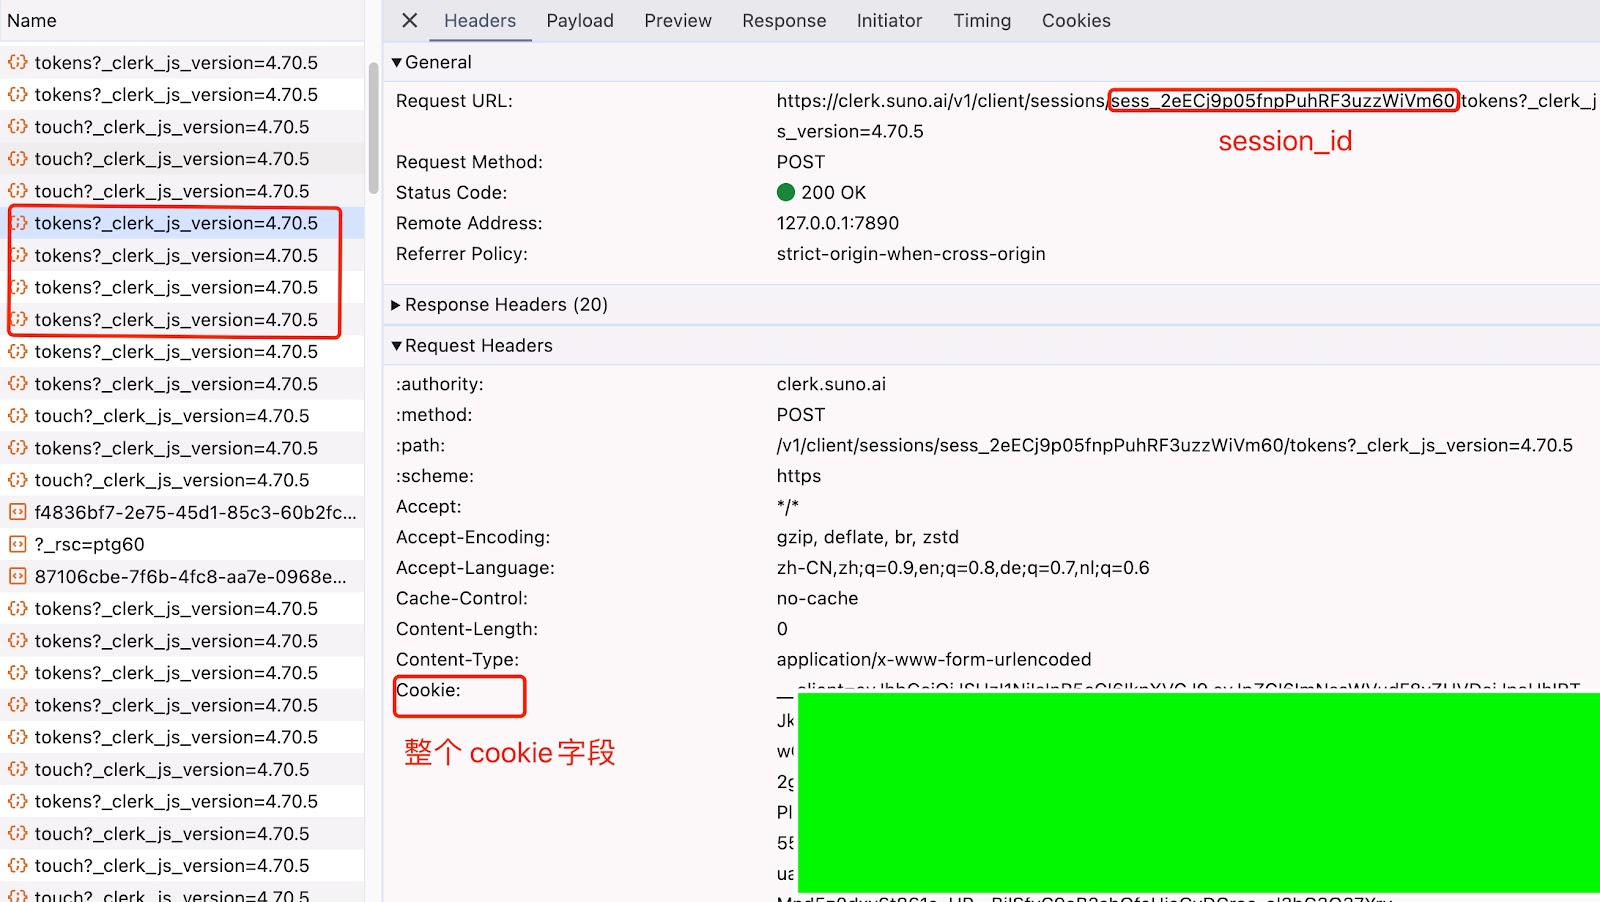Click the gzip, deflate, br, zstd value

click(868, 537)
